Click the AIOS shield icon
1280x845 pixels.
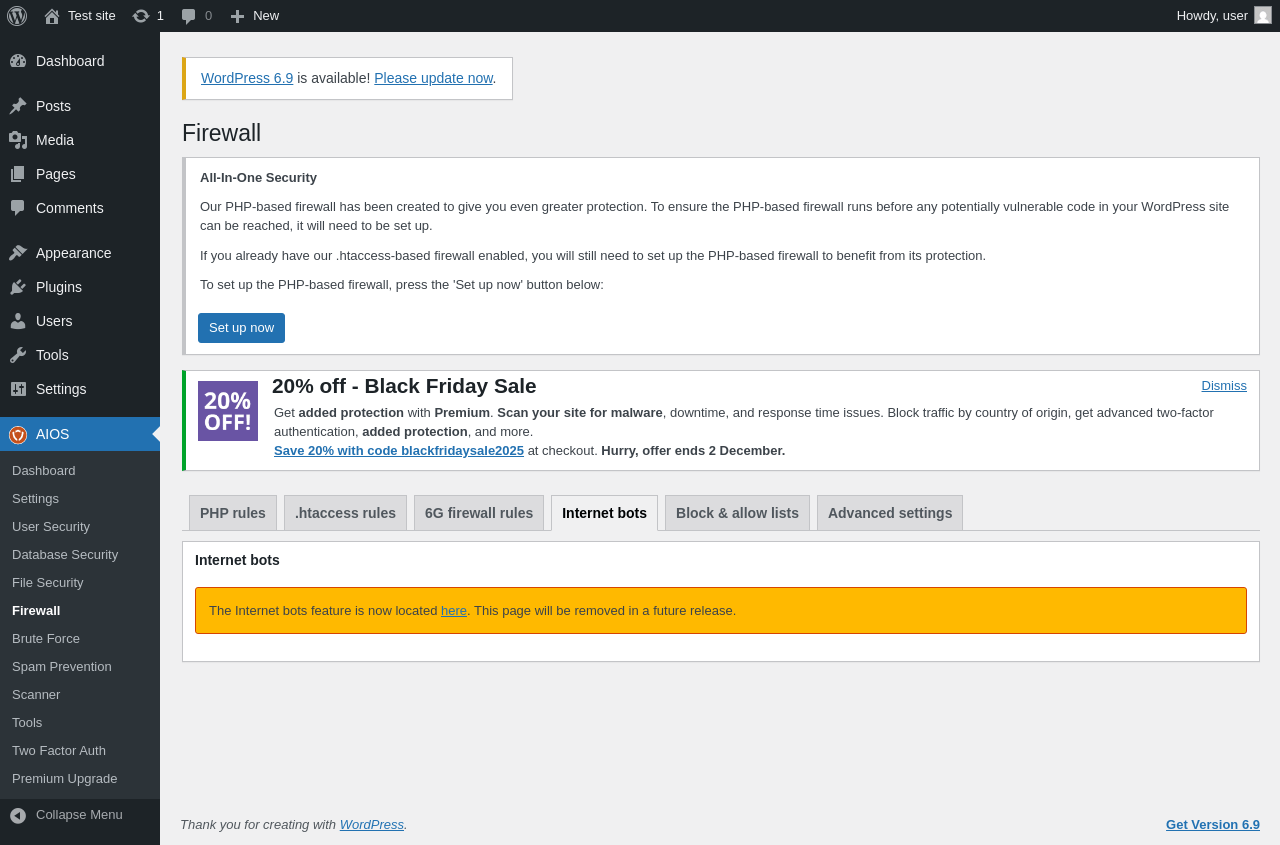tap(18, 435)
